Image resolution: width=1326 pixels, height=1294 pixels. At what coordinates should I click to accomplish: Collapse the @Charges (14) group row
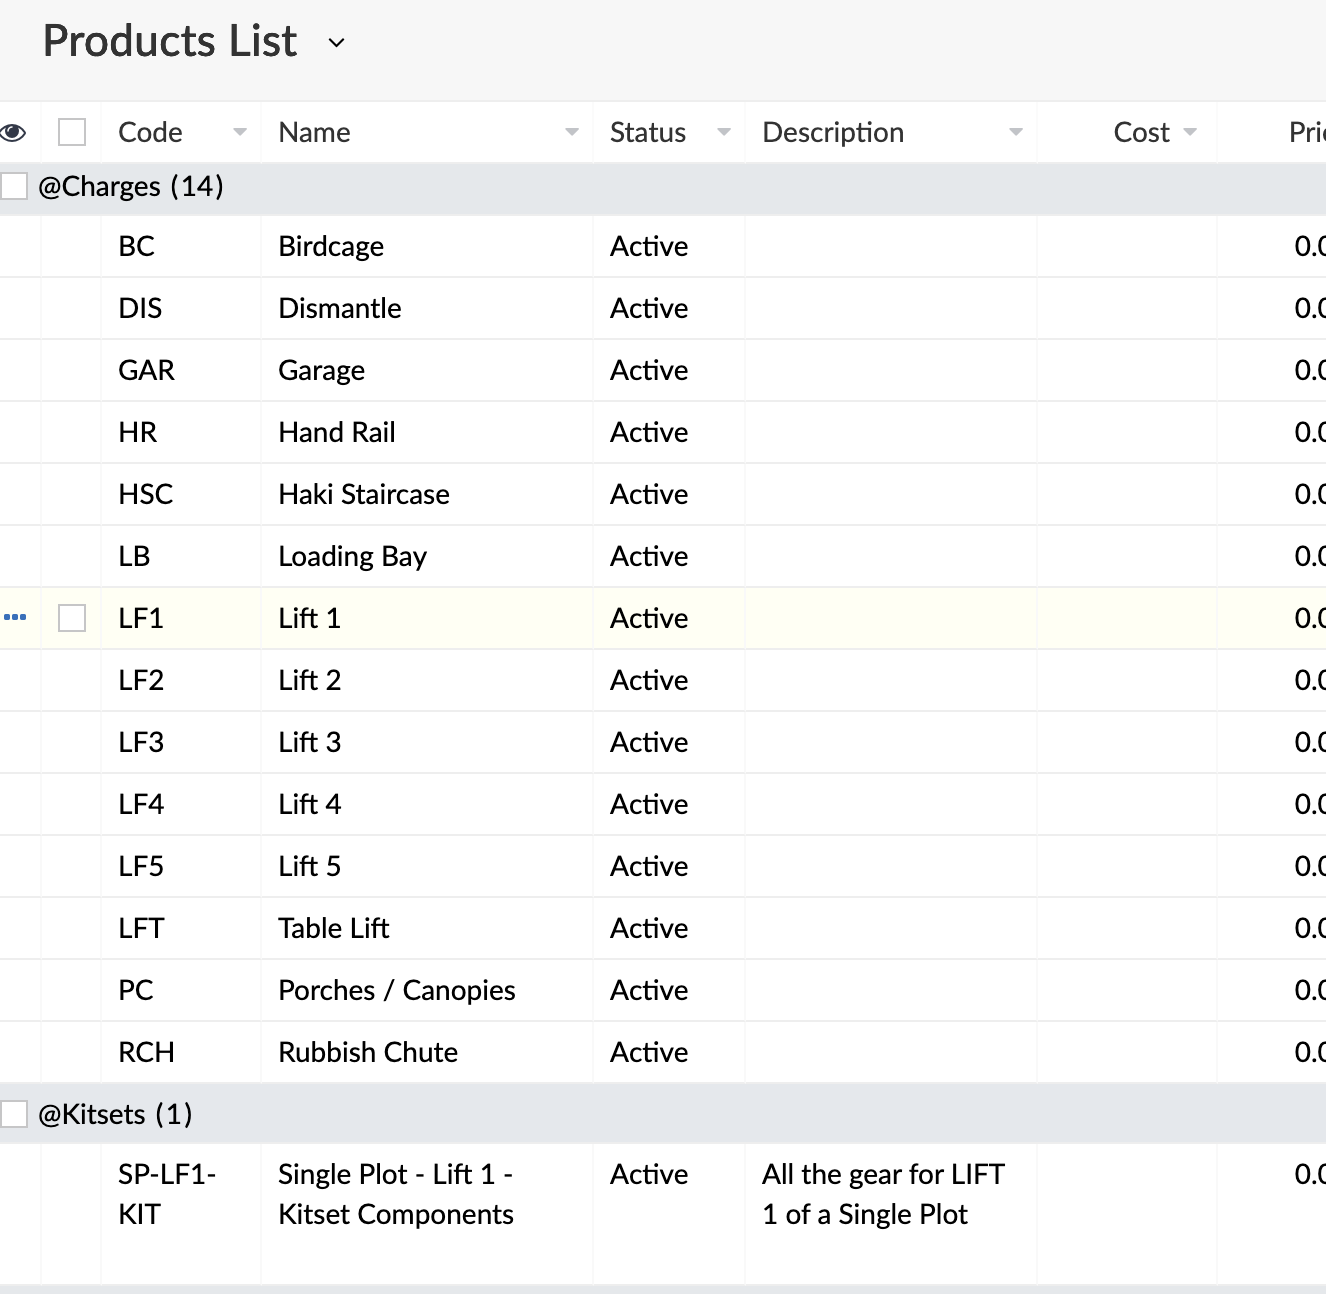coord(131,186)
